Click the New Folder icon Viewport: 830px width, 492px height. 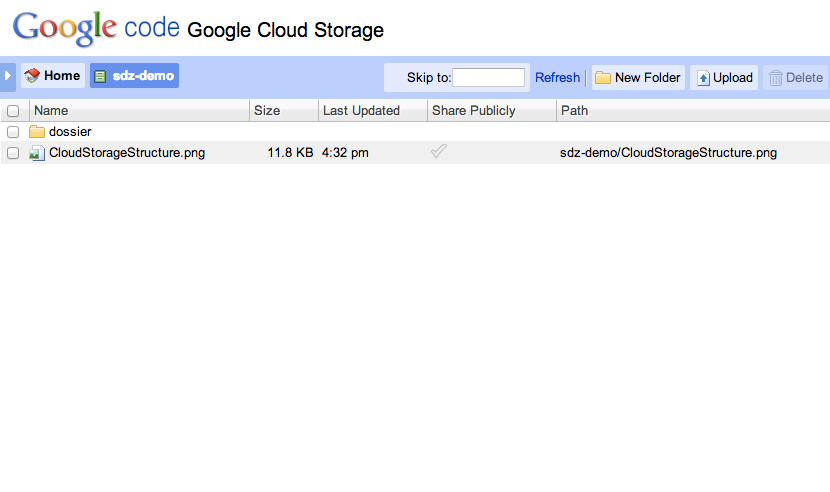(603, 78)
